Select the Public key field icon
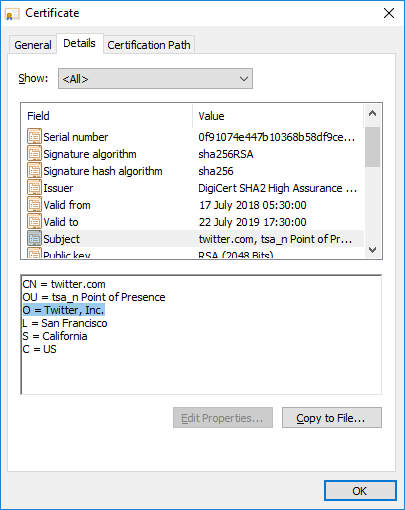405x510 pixels. (34, 253)
